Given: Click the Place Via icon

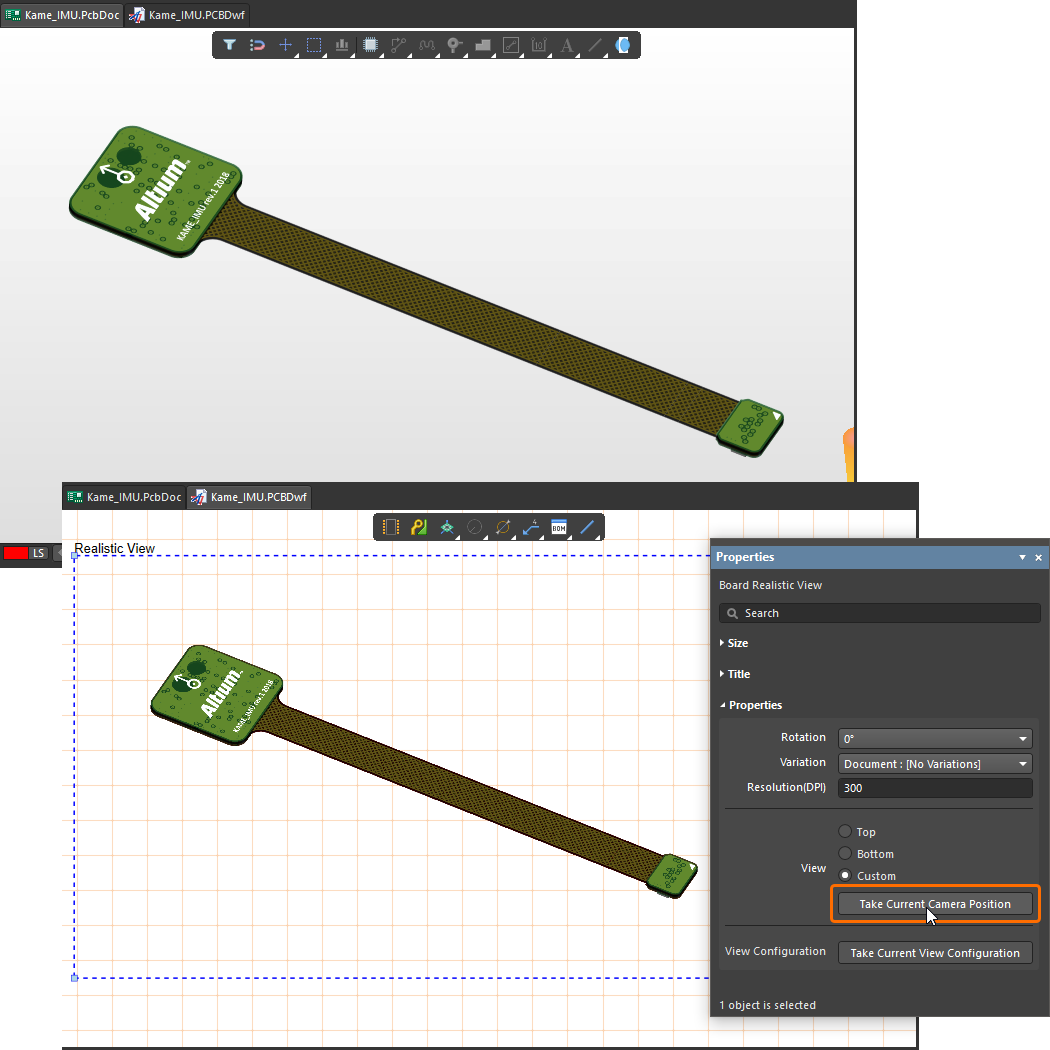Looking at the screenshot, I should [x=454, y=45].
